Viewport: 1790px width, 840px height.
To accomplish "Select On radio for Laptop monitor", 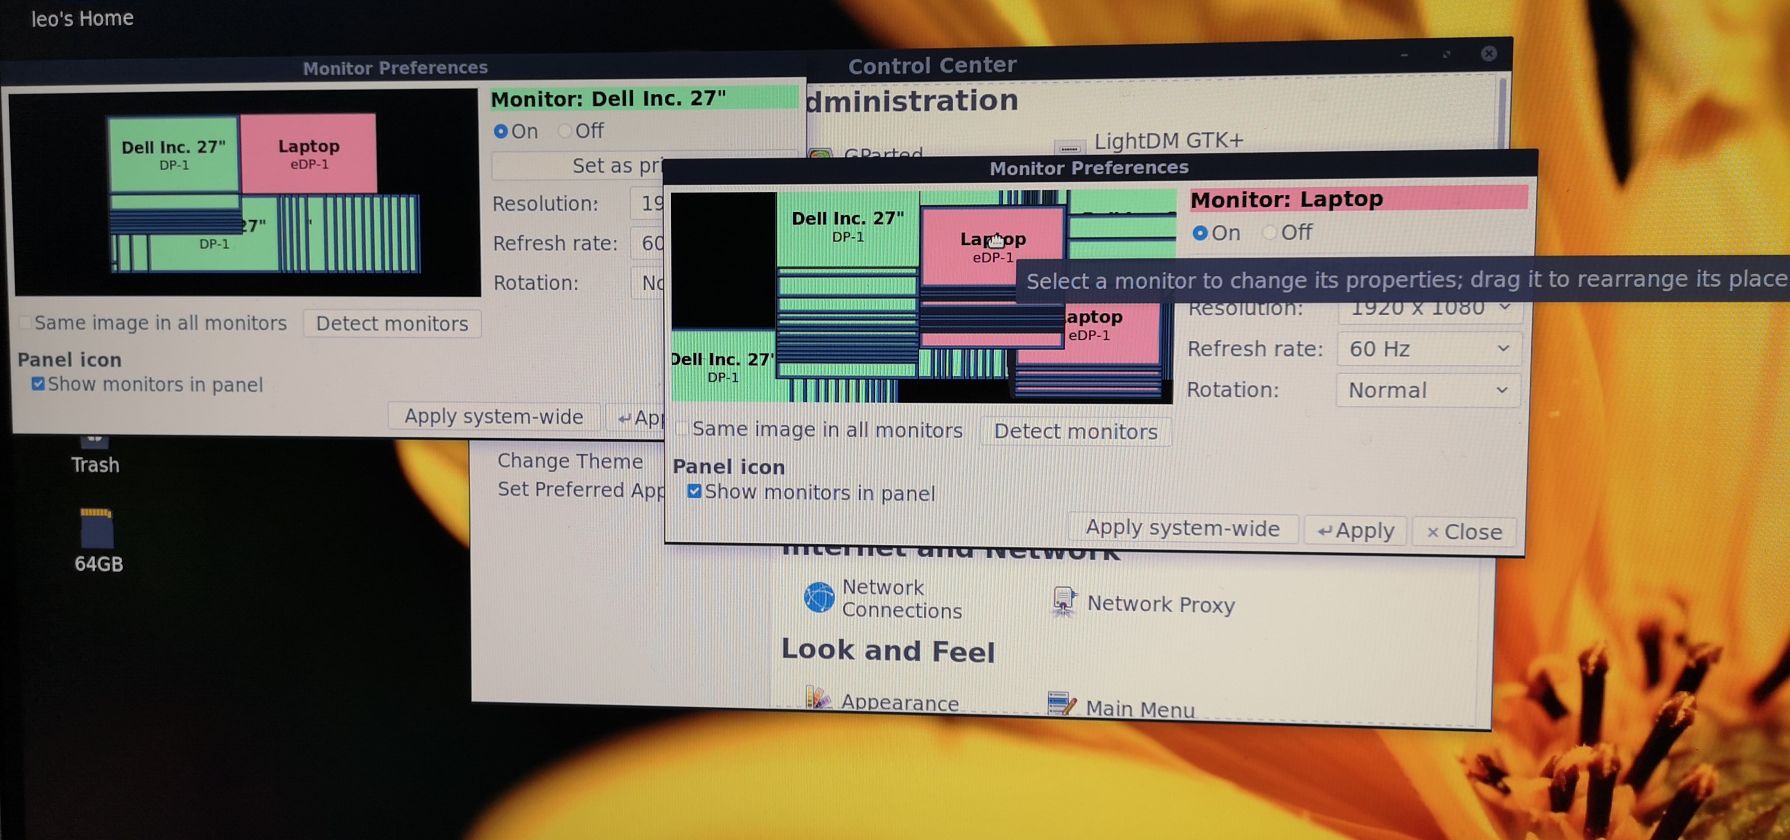I will coord(1200,233).
